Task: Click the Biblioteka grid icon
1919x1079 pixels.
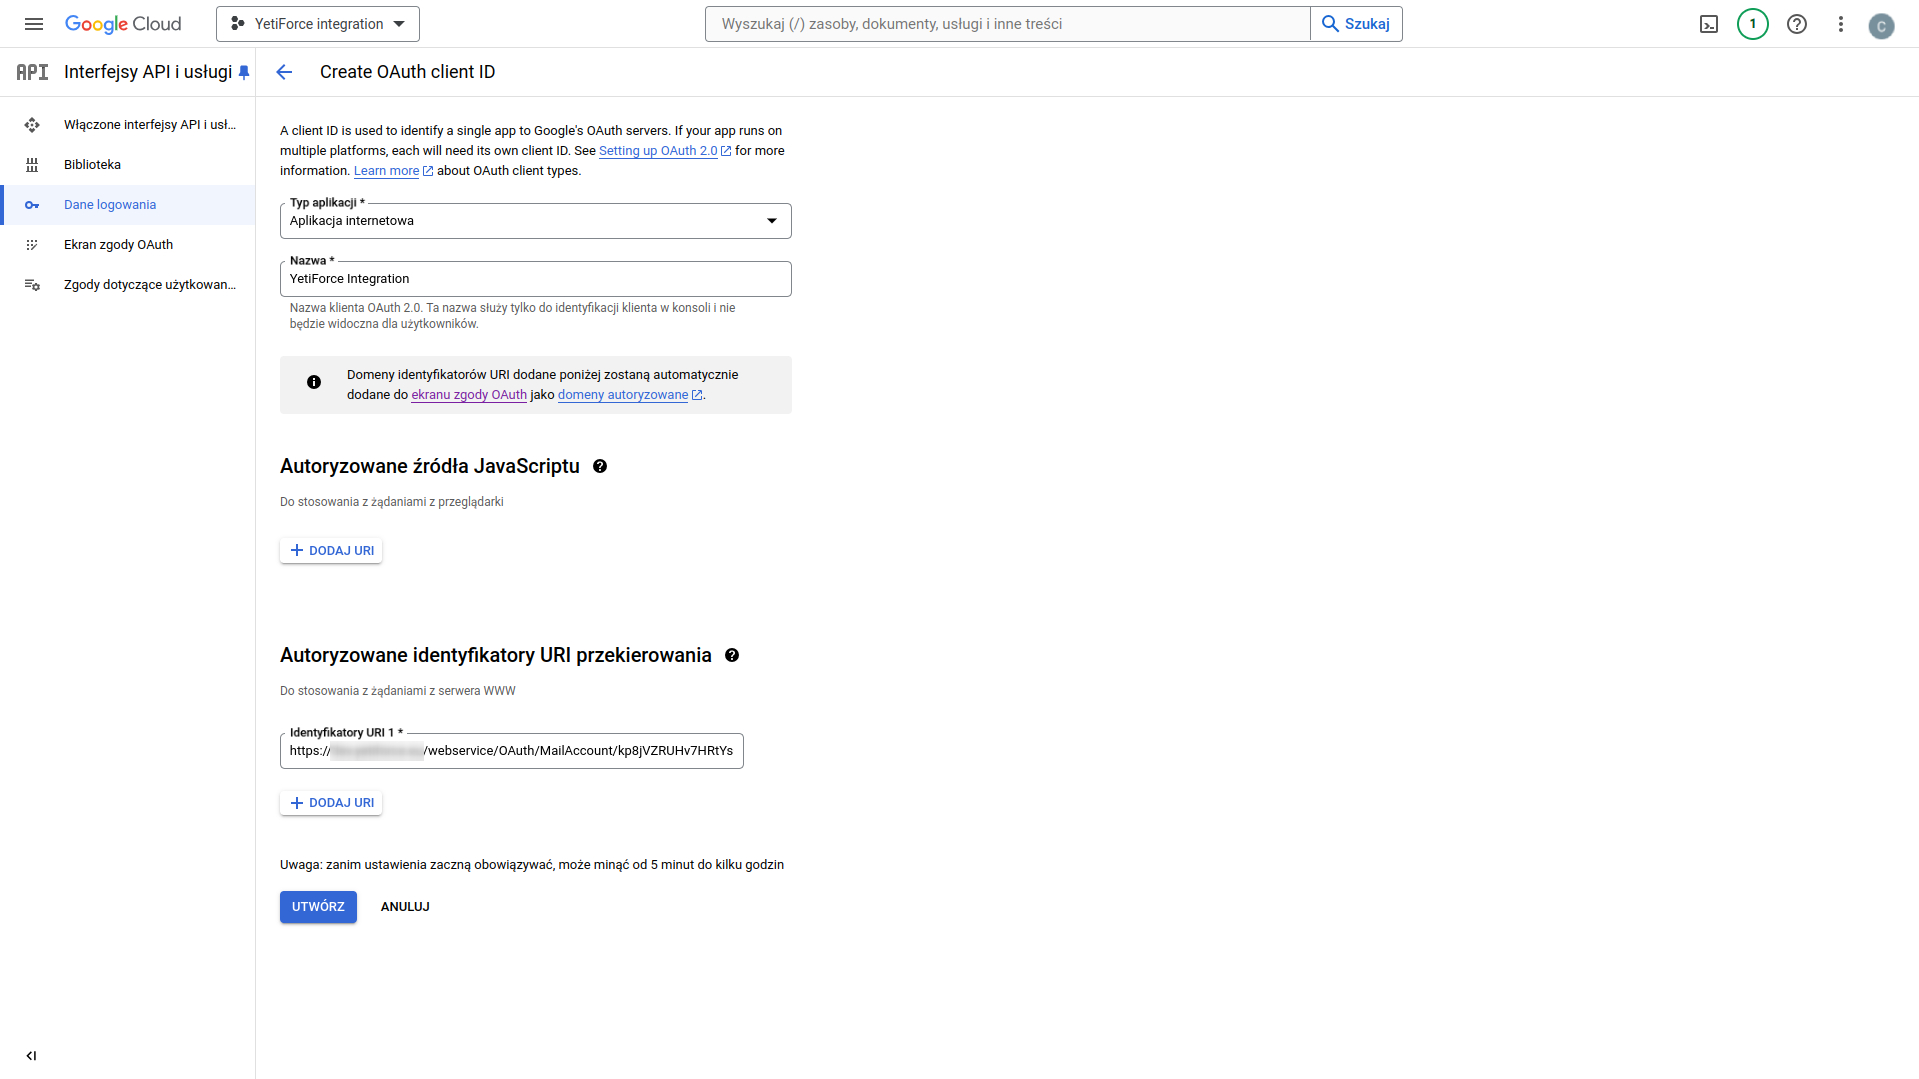Action: pyautogui.click(x=32, y=165)
